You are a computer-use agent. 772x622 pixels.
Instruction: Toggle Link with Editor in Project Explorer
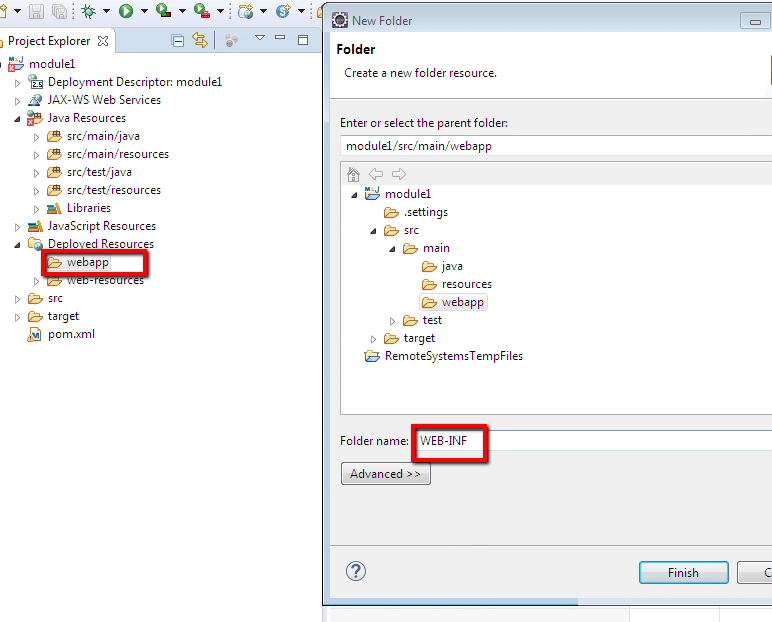(199, 41)
